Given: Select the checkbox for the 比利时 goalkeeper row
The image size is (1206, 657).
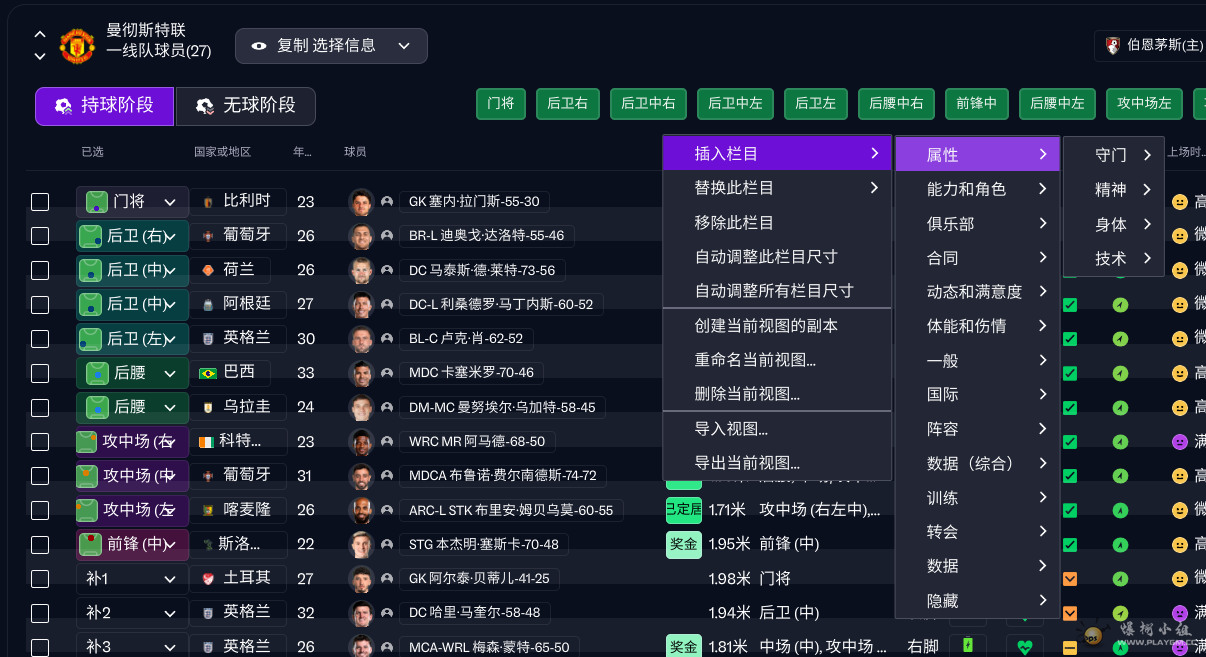Looking at the screenshot, I should 40,201.
